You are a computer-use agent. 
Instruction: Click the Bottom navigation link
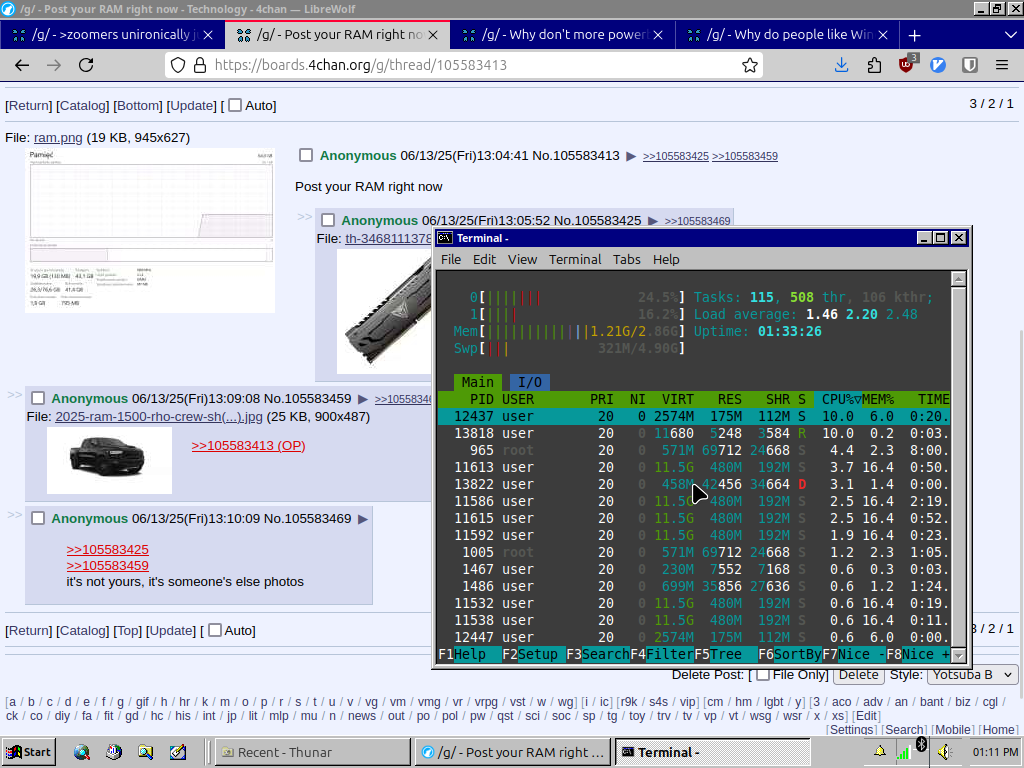click(x=137, y=106)
